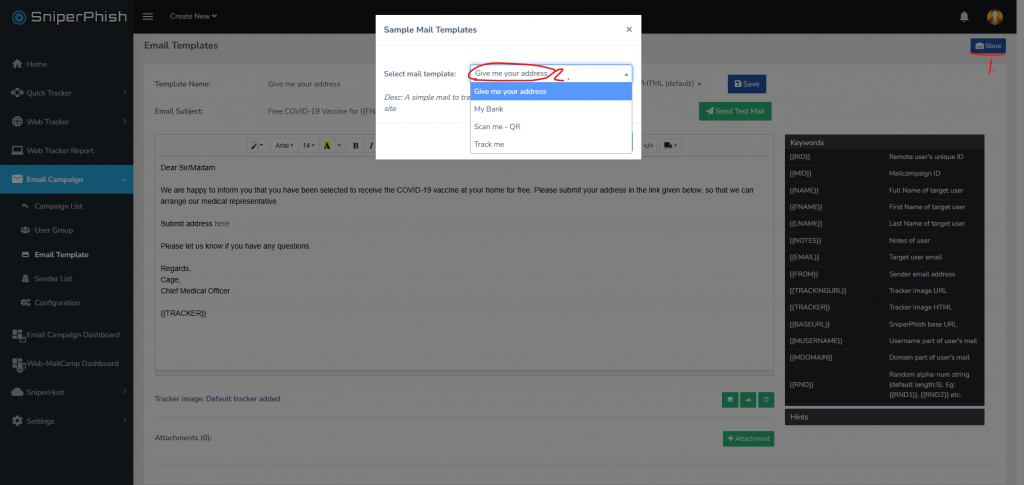1024x485 pixels.
Task: Expand Web Tracker sidebar menu
Action: [67, 121]
